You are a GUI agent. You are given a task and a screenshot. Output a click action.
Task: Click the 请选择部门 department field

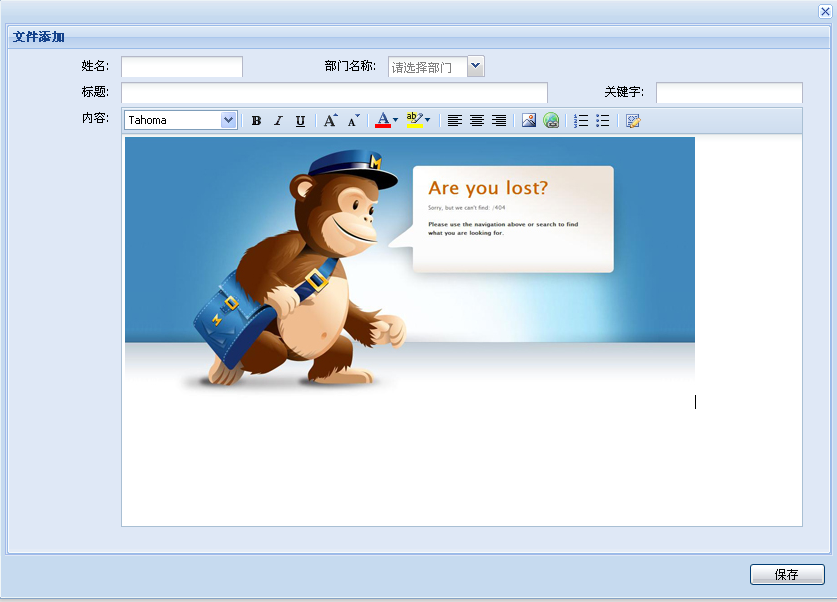tap(428, 67)
